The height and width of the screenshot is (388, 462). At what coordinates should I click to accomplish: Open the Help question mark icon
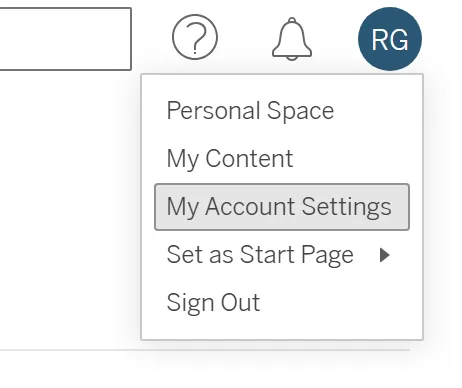(x=195, y=37)
